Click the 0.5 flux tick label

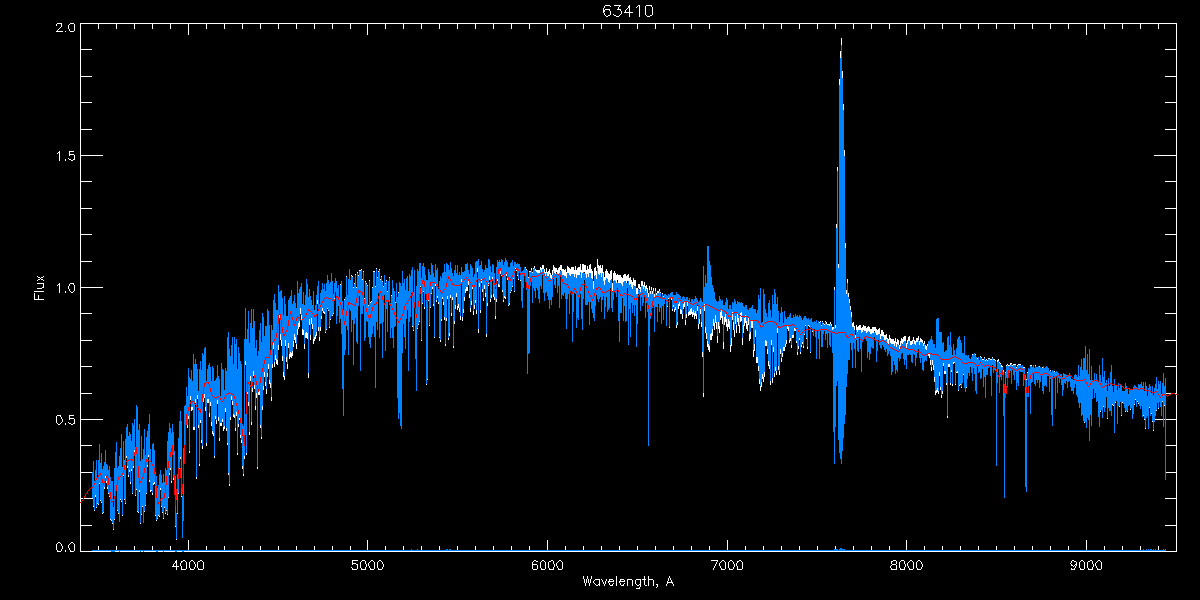click(x=65, y=419)
